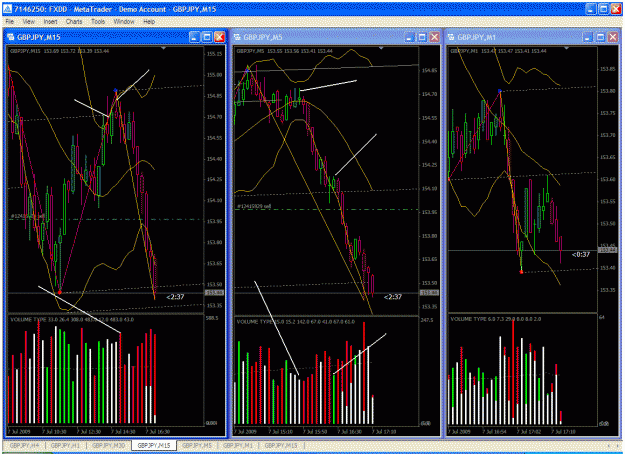Switch to the GBPJPY,M1 chart tab

click(238, 445)
